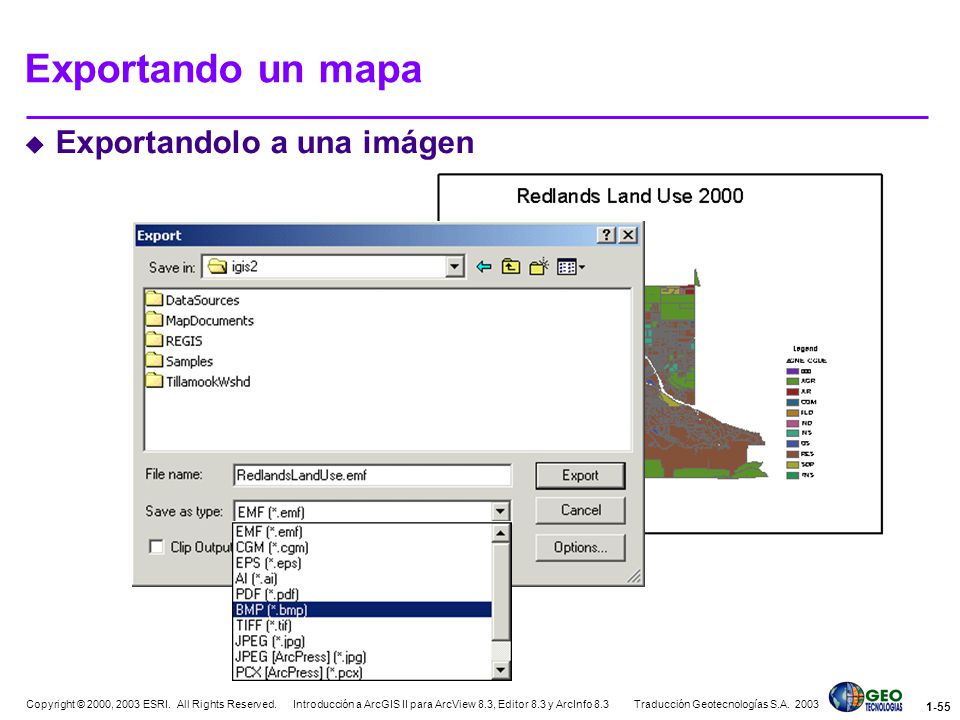Click the Redlands Land Use 2000 title
Image resolution: width=960 pixels, height=720 pixels.
coord(629,196)
